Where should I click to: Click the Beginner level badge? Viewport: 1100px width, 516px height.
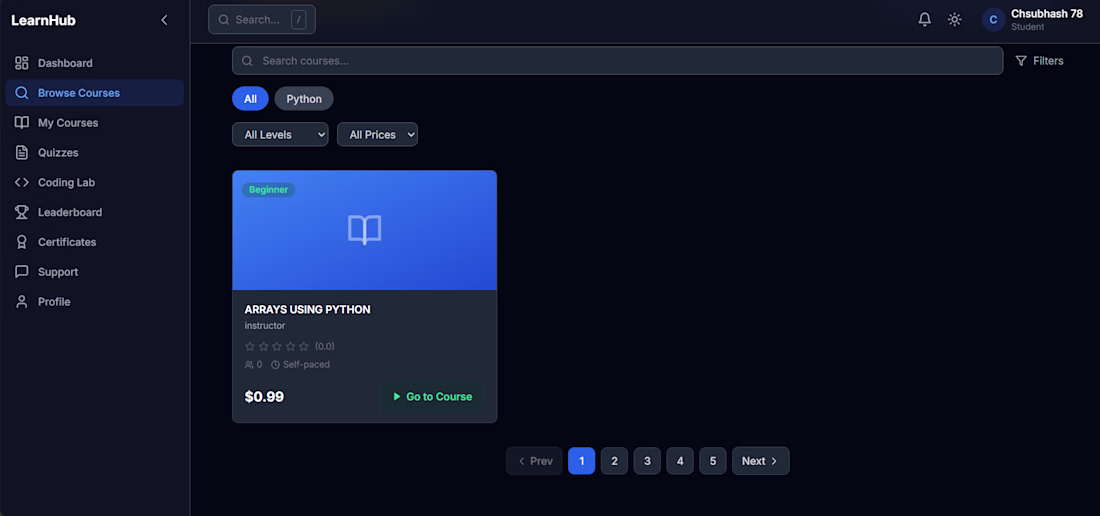pyautogui.click(x=269, y=189)
